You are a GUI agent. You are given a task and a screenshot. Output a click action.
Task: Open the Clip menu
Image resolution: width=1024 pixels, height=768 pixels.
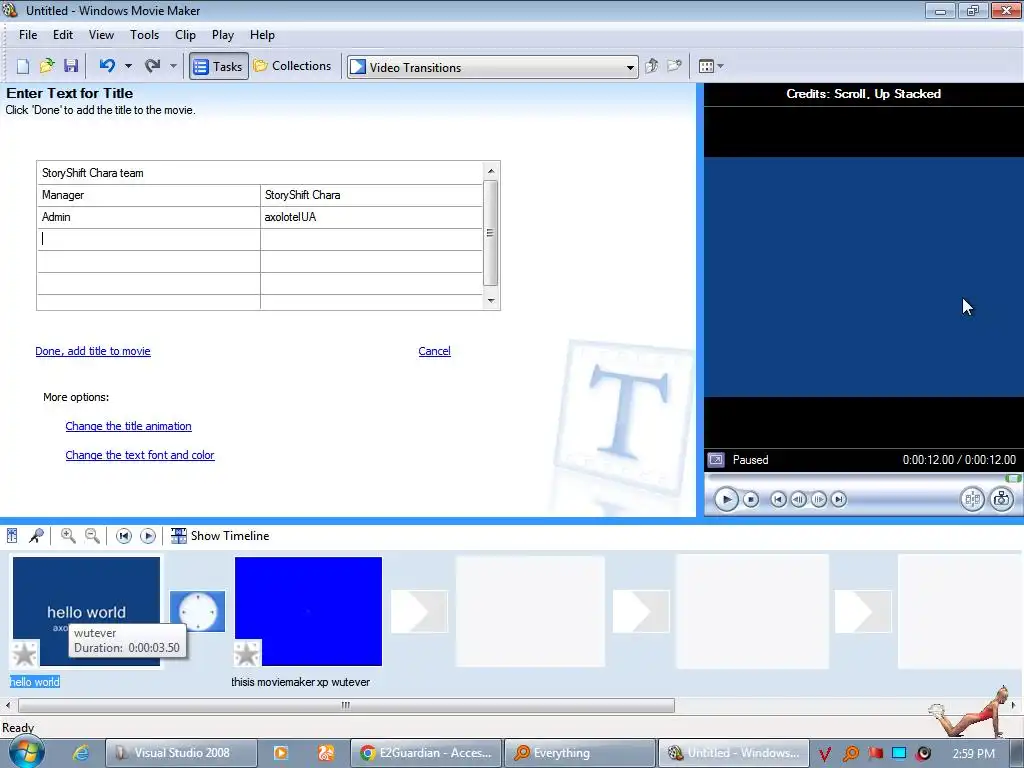coord(185,35)
